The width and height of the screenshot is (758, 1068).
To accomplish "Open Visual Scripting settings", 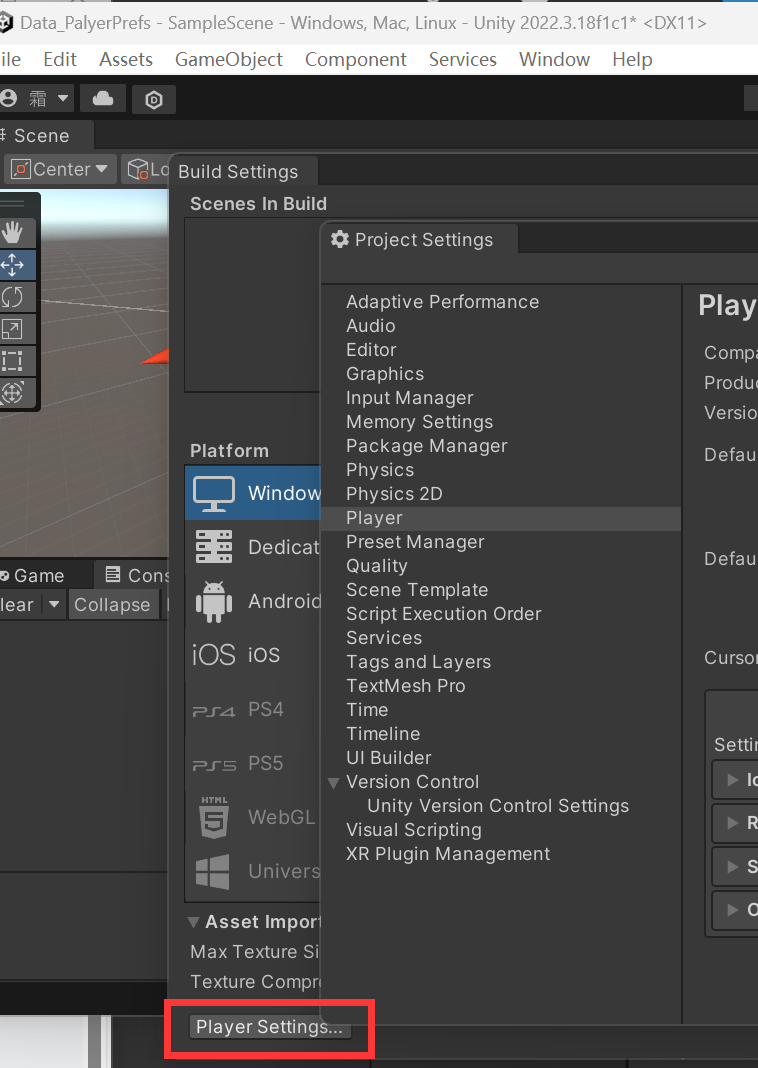I will [x=413, y=830].
